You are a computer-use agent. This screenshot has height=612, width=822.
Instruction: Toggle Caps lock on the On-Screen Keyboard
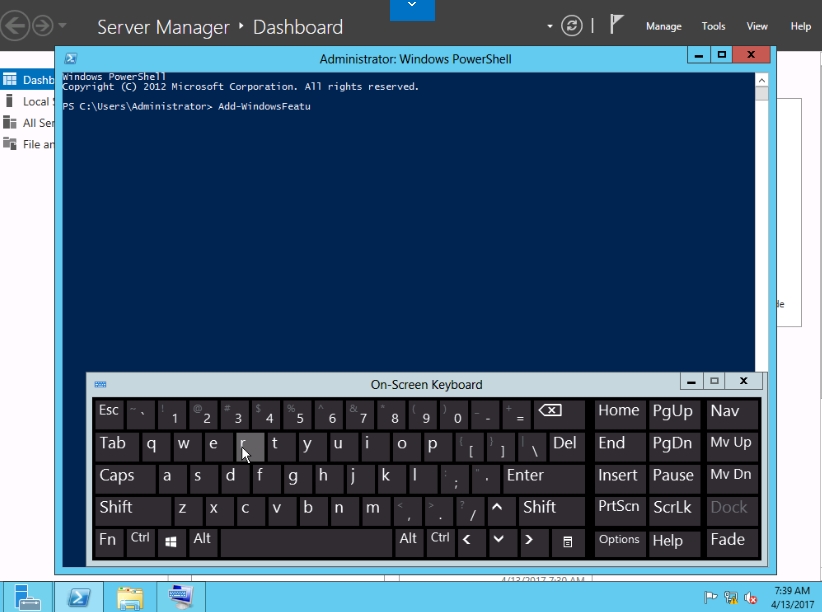pyautogui.click(x=125, y=477)
